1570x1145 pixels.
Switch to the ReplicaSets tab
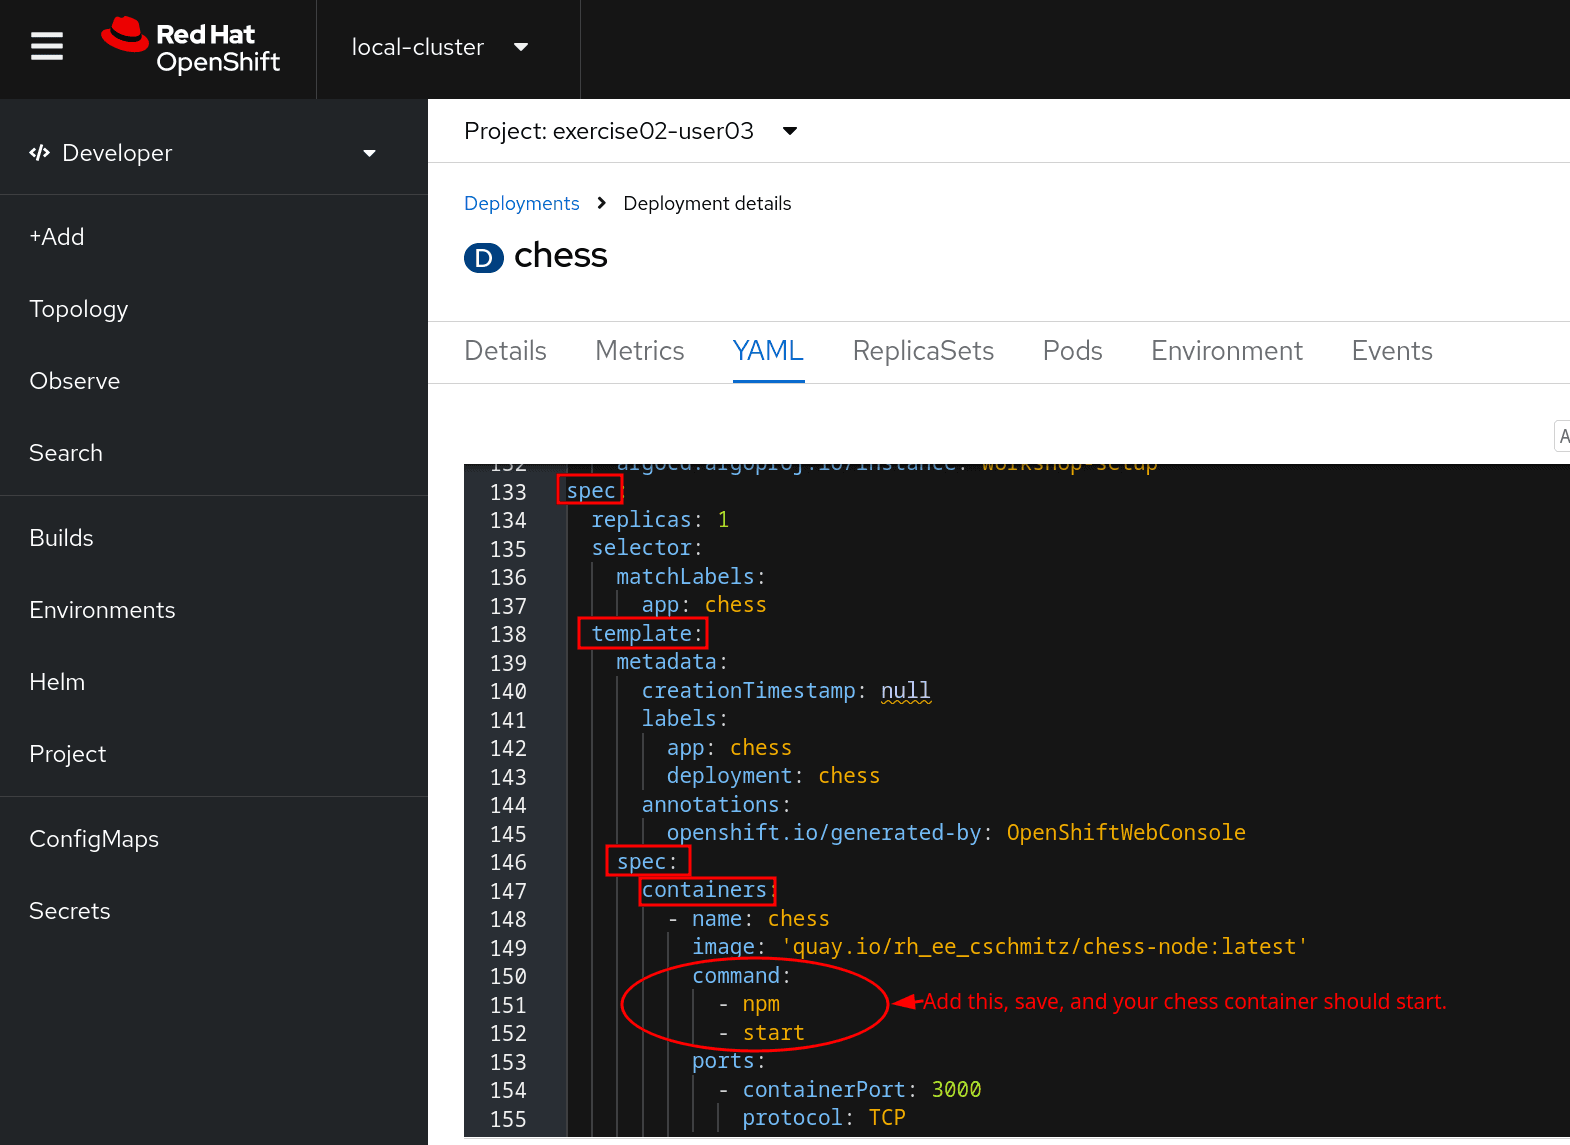coord(923,351)
